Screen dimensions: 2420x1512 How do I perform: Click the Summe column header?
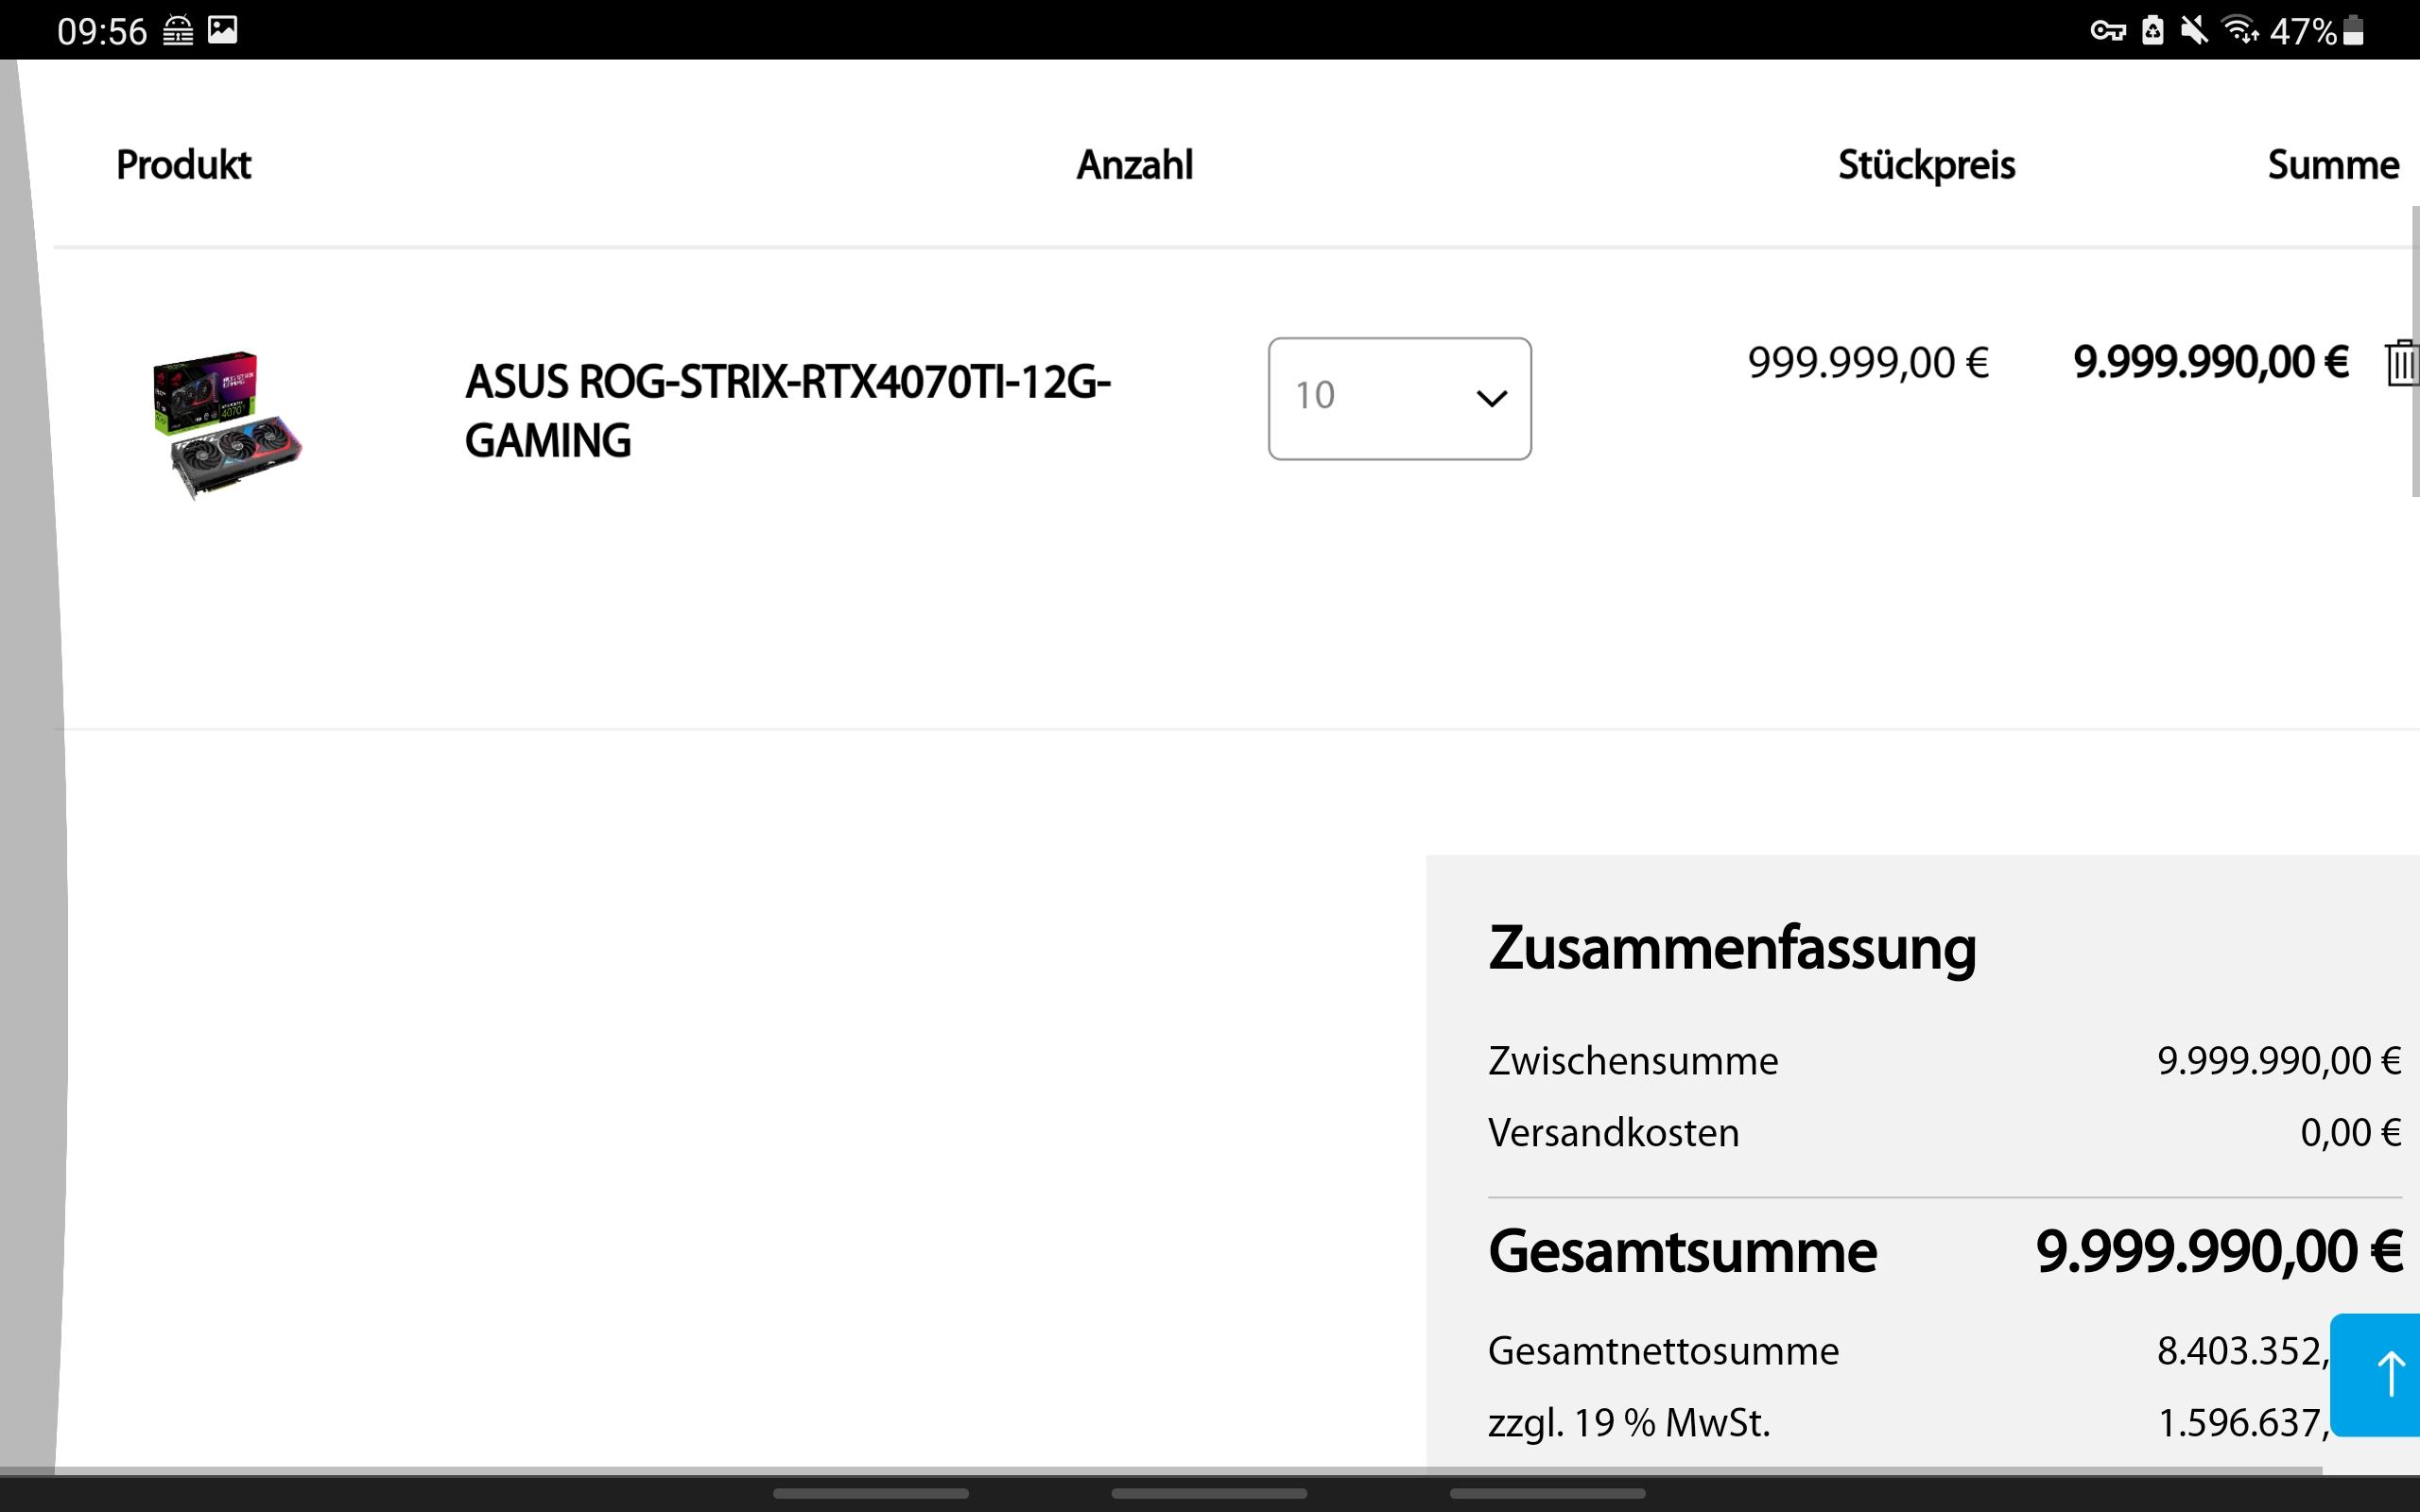pyautogui.click(x=2333, y=165)
